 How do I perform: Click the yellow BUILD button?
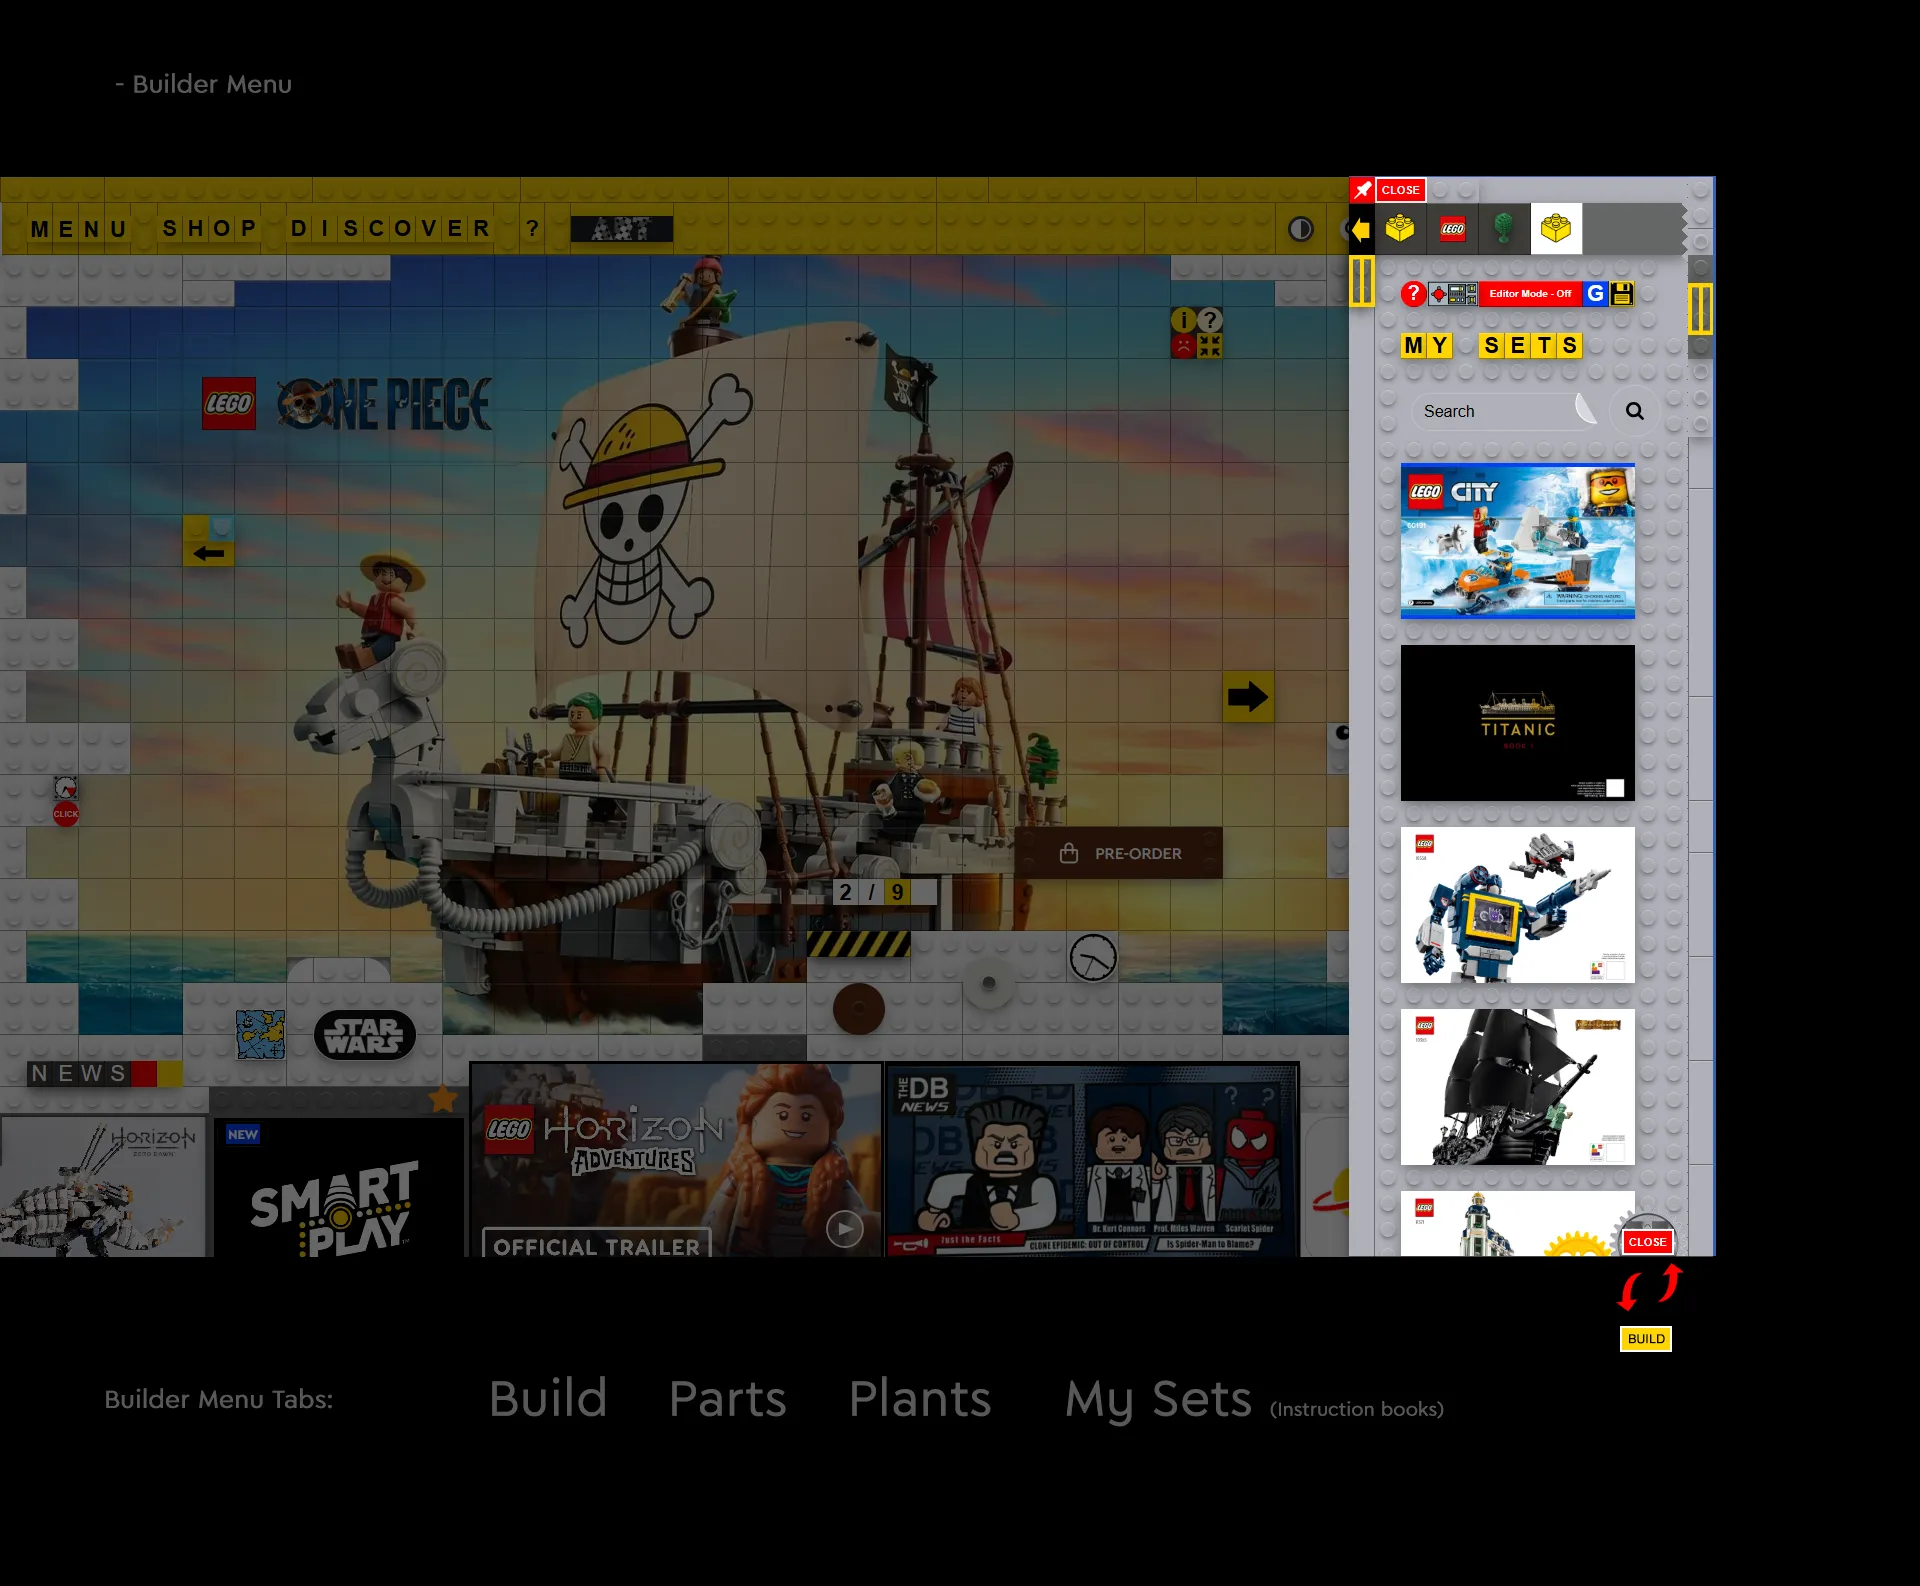[x=1645, y=1339]
